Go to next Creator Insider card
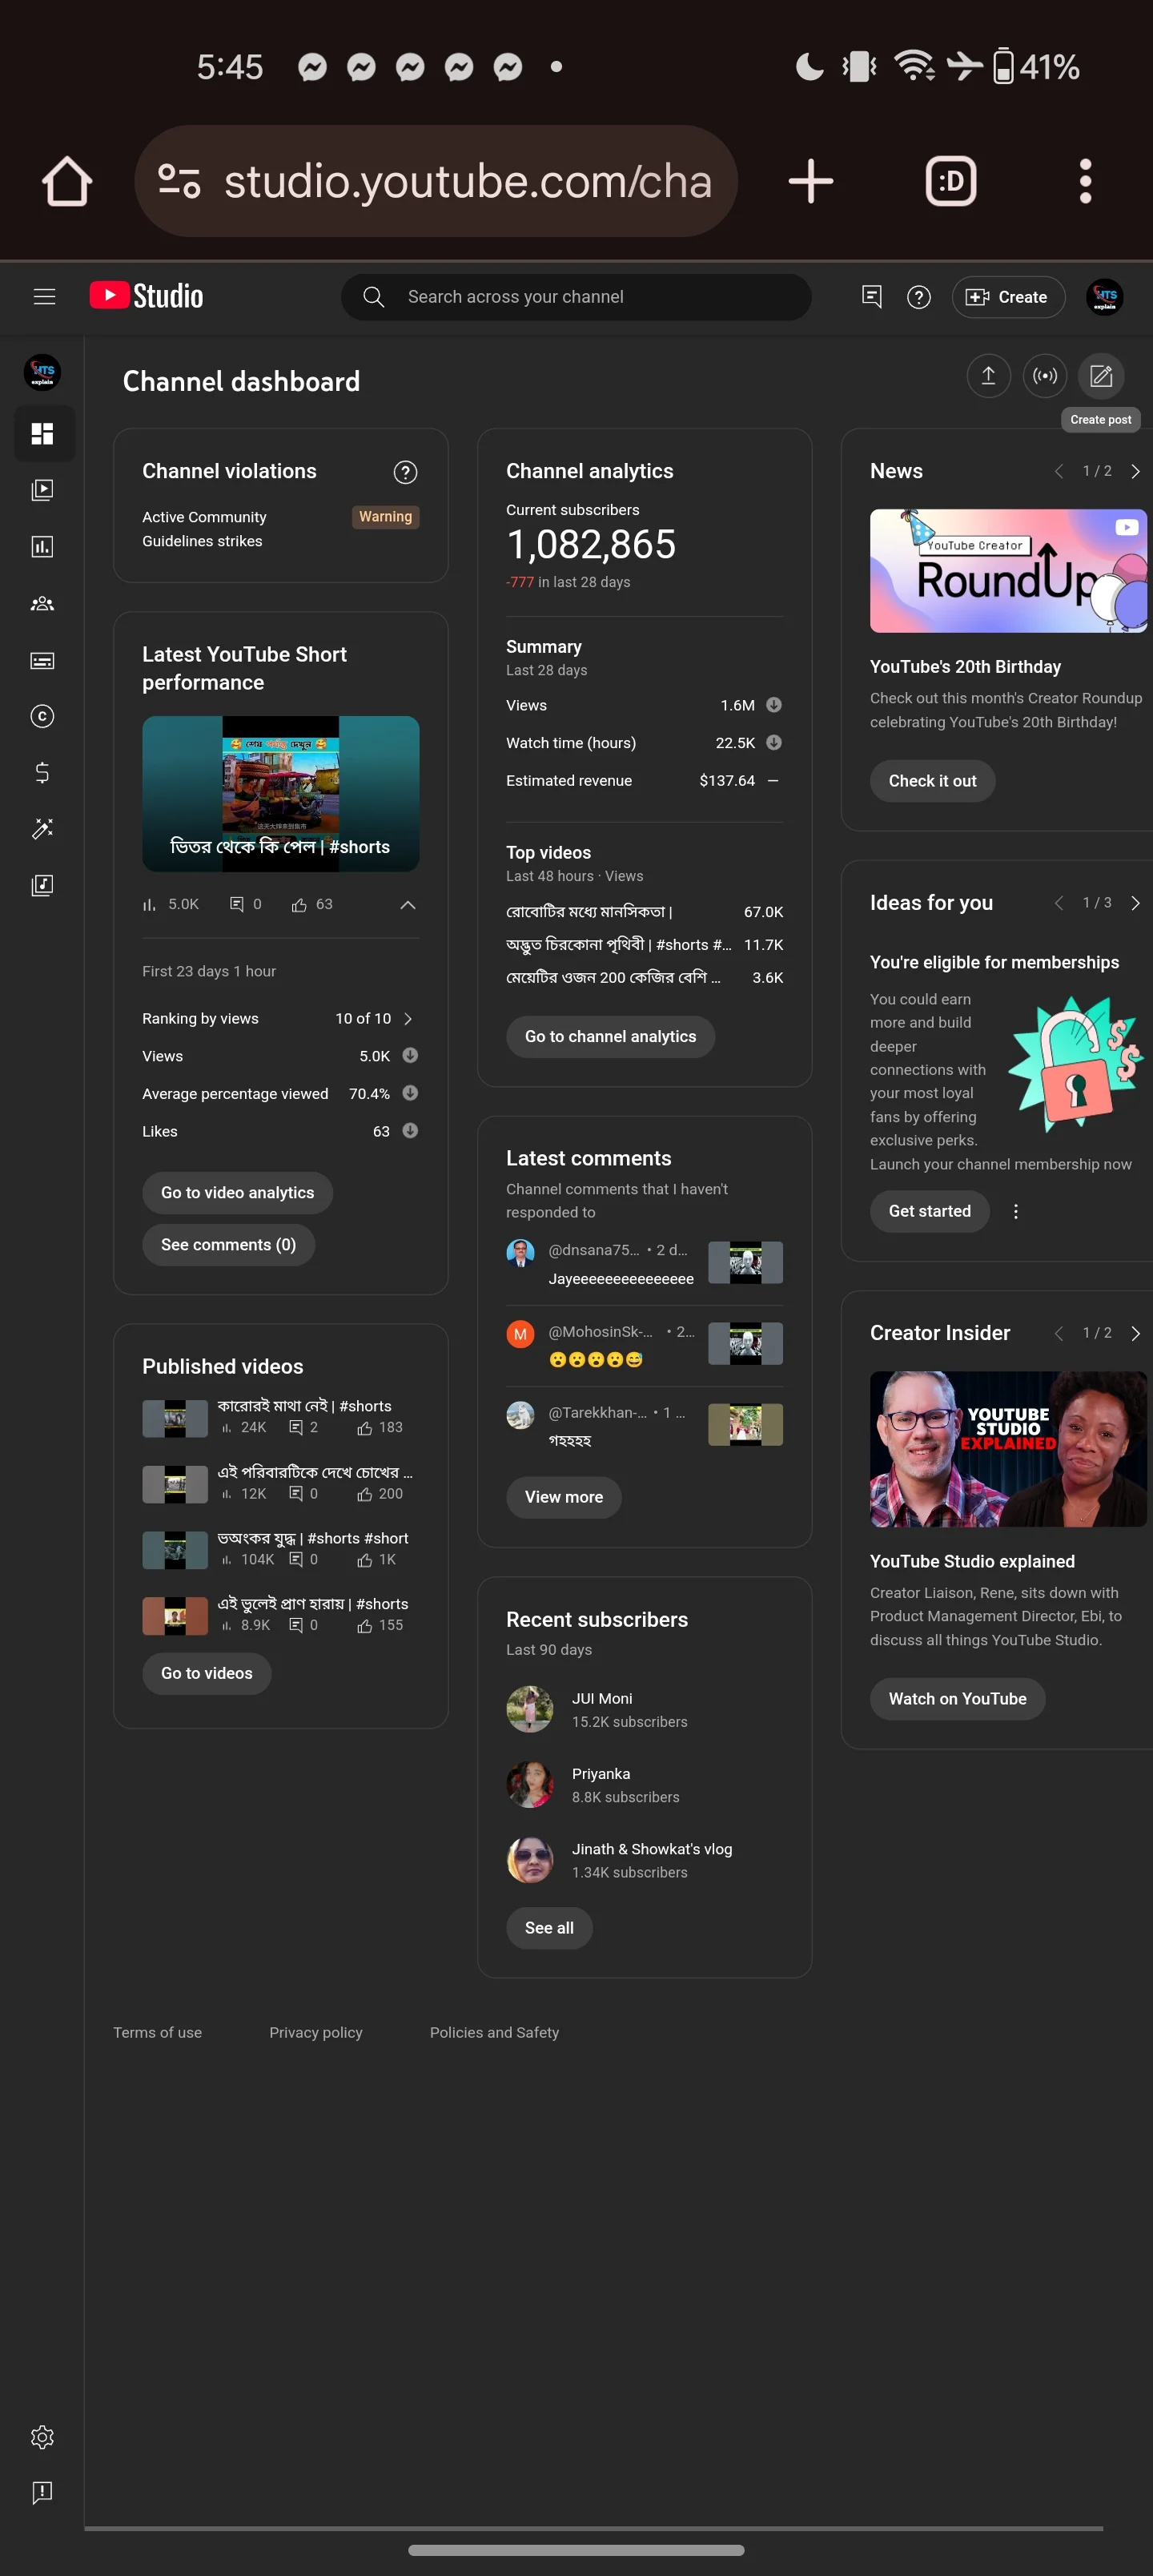The image size is (1153, 2576). (x=1135, y=1333)
